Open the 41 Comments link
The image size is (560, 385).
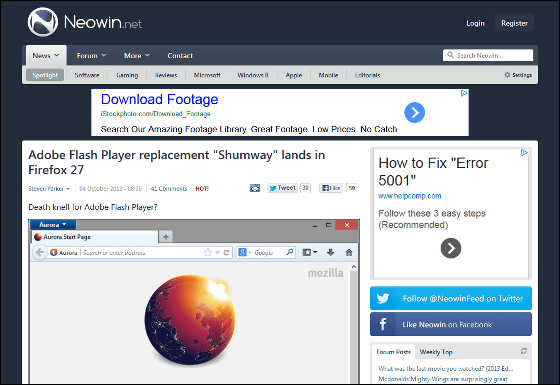click(x=169, y=189)
